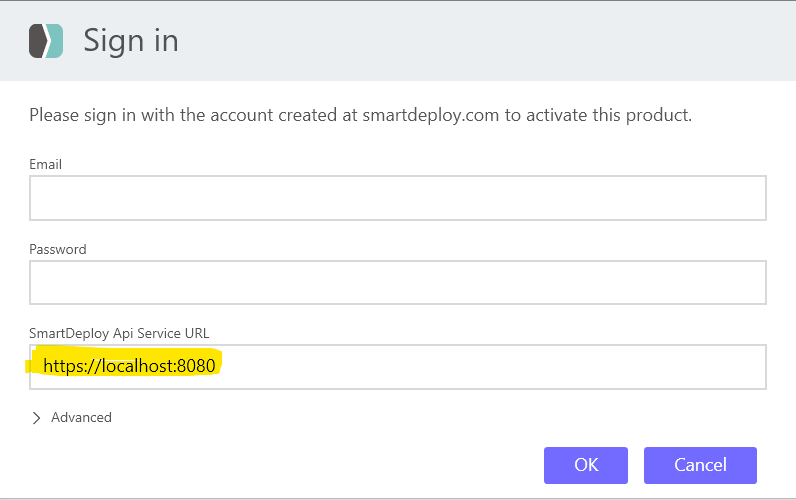Click the highlighted https://localhost:8080 text
Image resolution: width=796 pixels, height=500 pixels.
point(129,366)
